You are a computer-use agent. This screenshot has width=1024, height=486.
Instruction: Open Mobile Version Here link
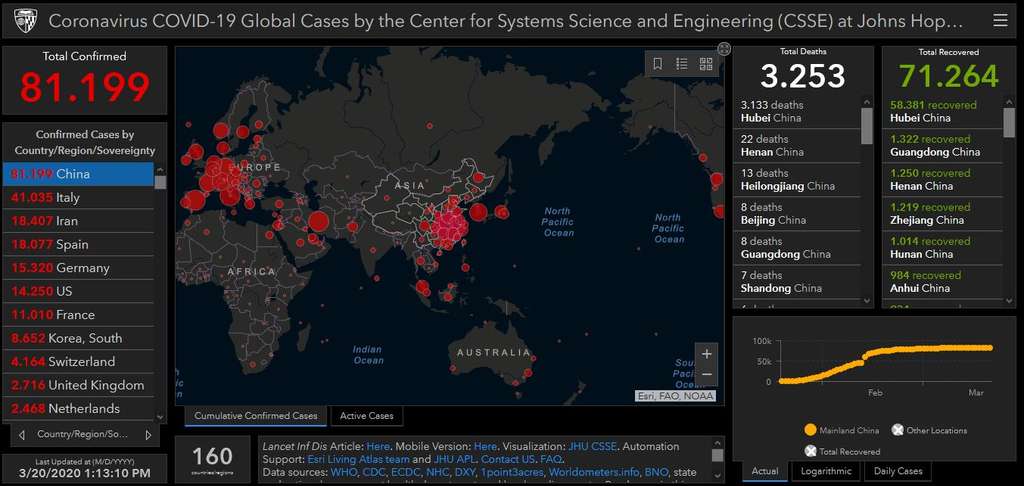[485, 447]
